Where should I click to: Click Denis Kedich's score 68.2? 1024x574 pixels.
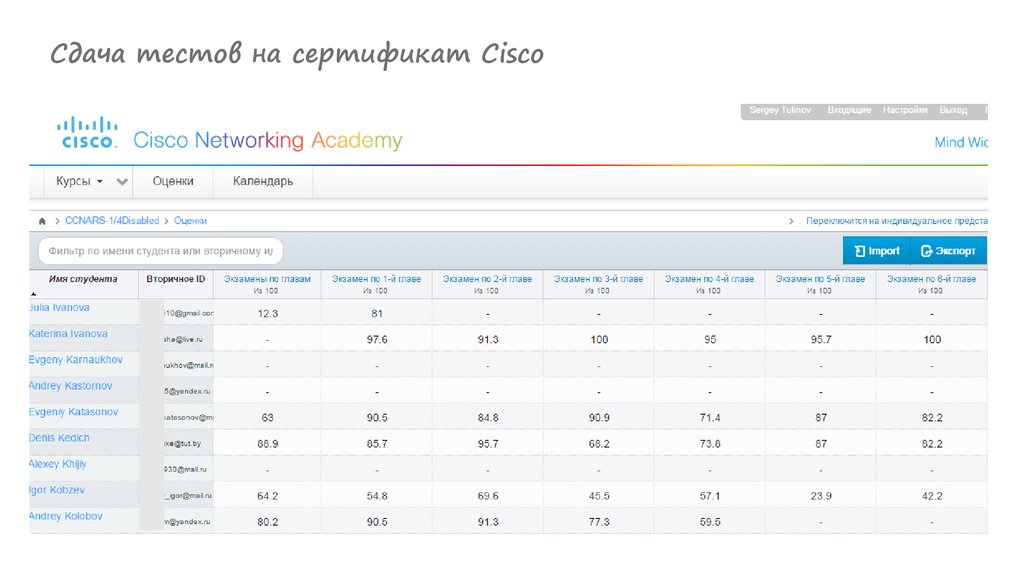click(x=599, y=444)
